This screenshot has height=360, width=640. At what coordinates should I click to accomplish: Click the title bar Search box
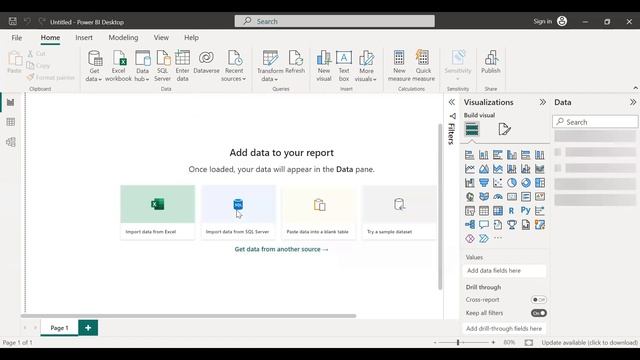335,21
